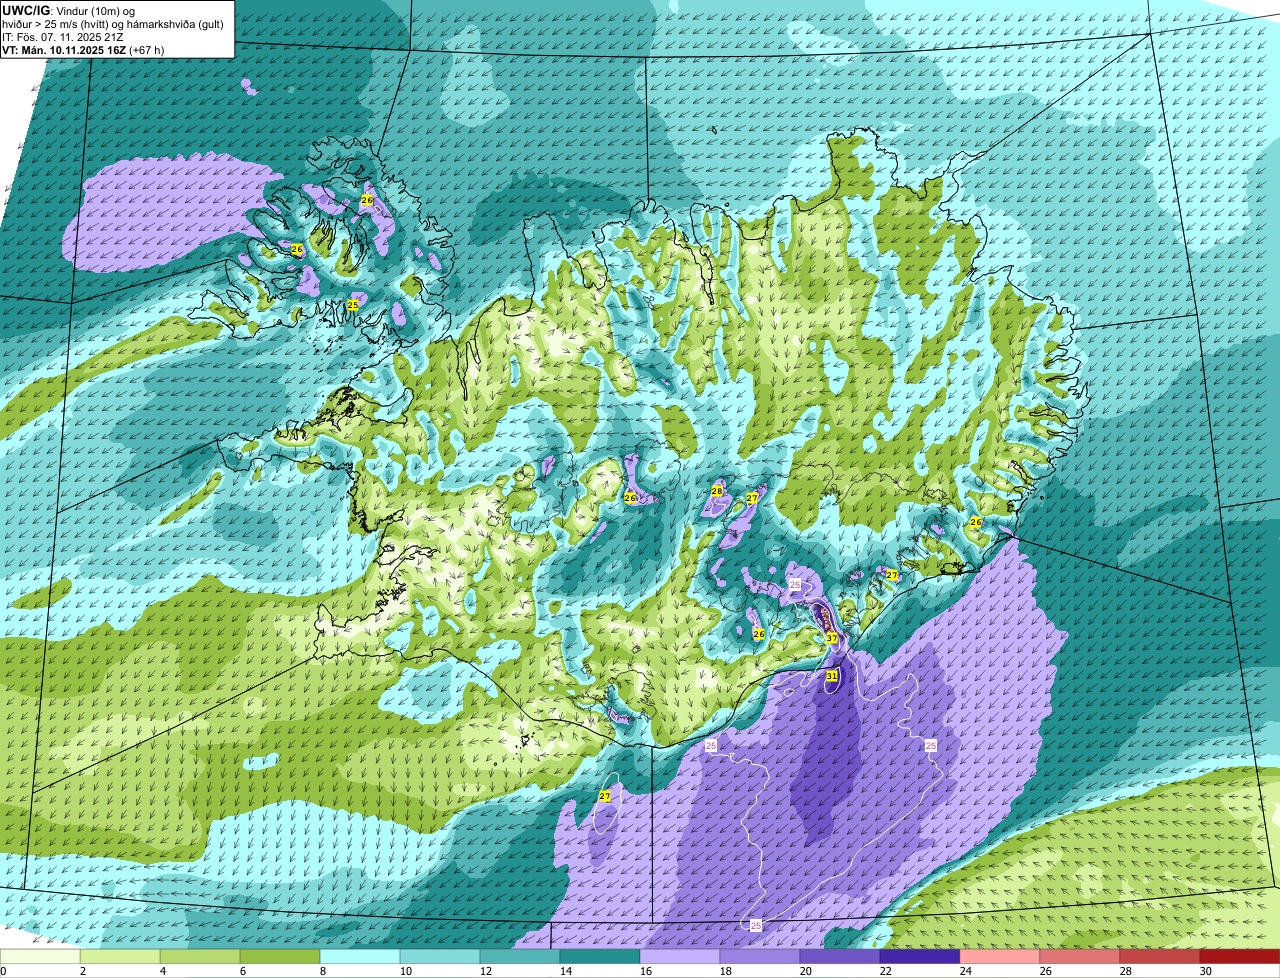Click the yellow 28 gust label
Image resolution: width=1280 pixels, height=978 pixels.
(717, 491)
